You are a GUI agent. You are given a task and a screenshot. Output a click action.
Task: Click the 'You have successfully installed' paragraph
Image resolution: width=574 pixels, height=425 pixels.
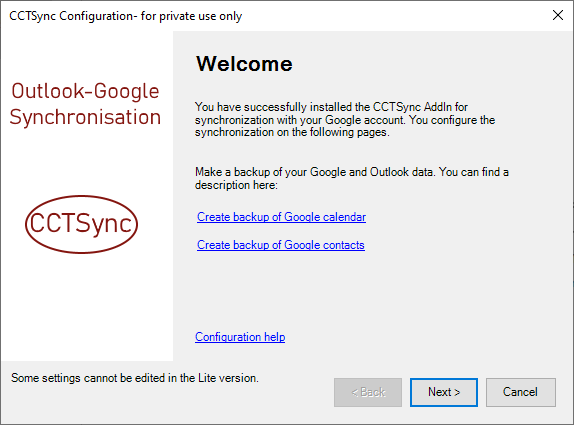[345, 119]
